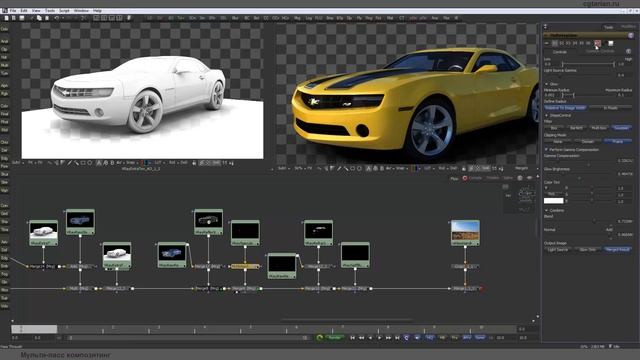Choose the Multi-box filter button
640x360 pixels.
tap(599, 128)
